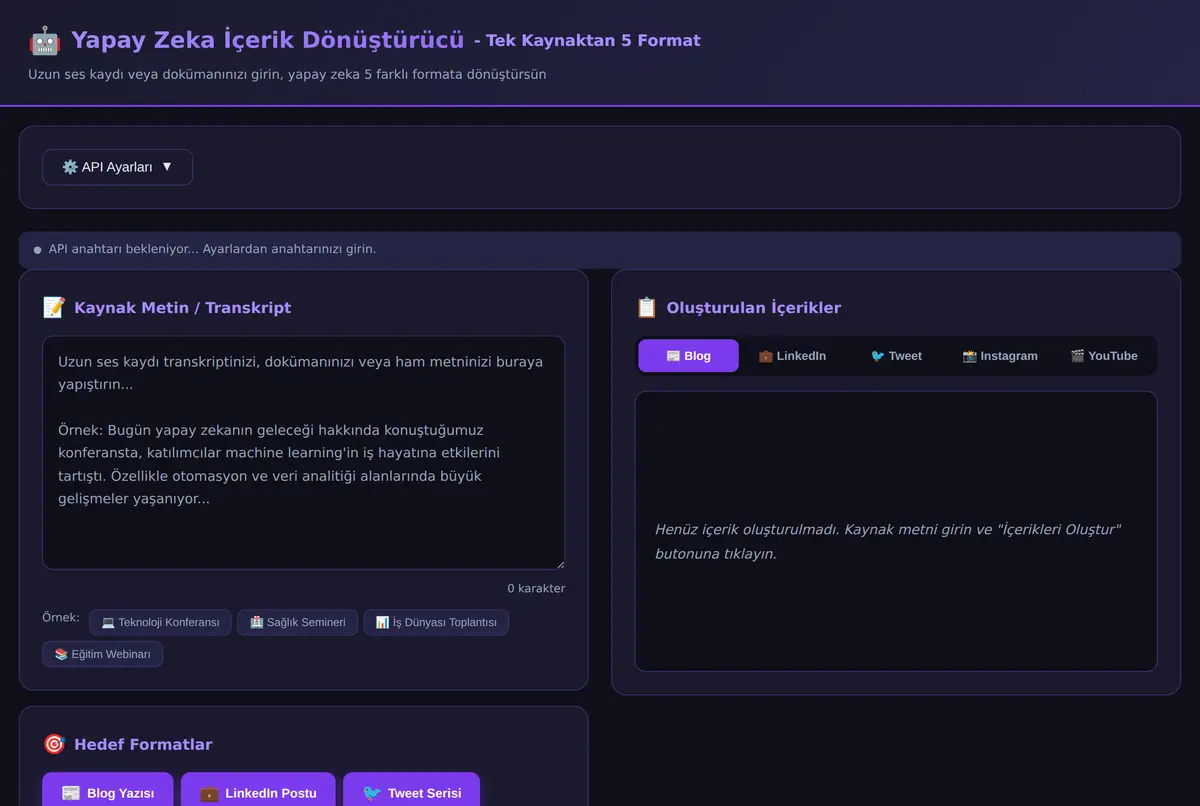Switch to the Blog output tab
The image size is (1200, 806).
tap(688, 356)
